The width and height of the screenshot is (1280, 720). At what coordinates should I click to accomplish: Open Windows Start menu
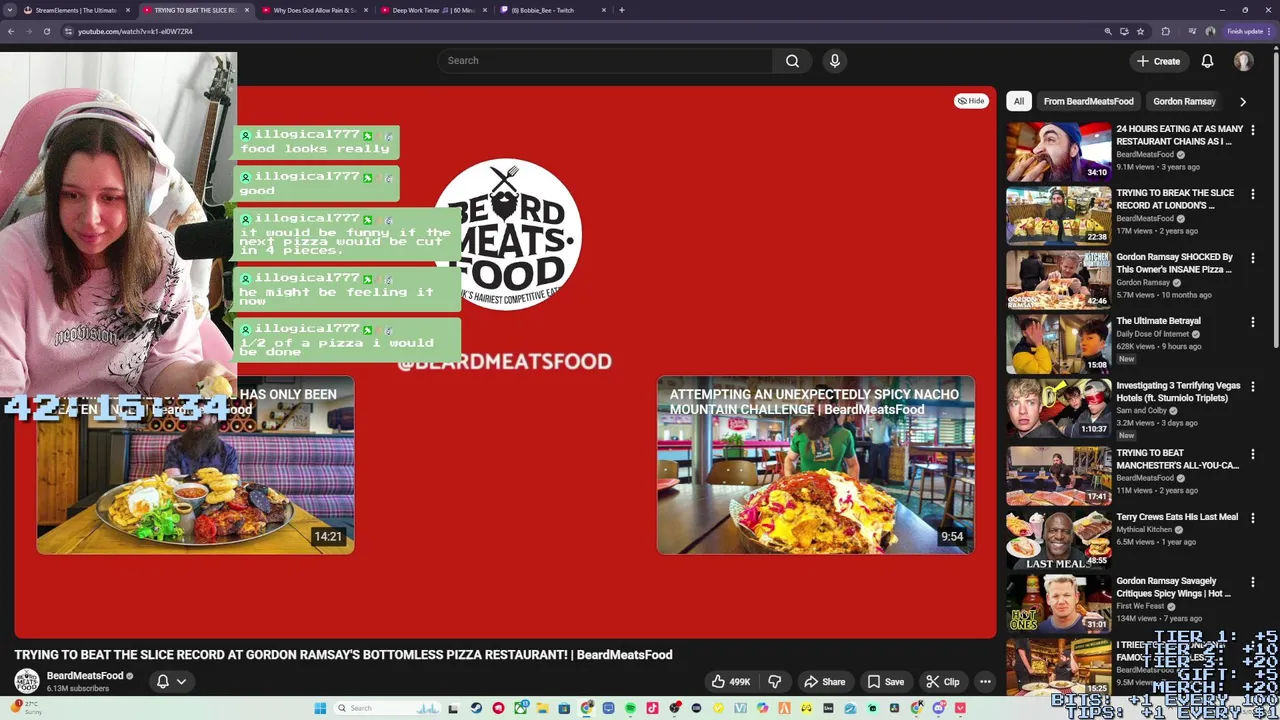[x=320, y=708]
